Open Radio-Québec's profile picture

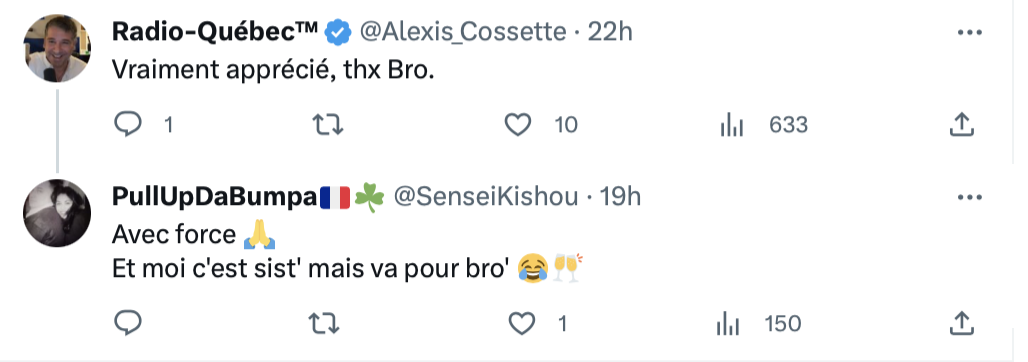pyautogui.click(x=57, y=48)
